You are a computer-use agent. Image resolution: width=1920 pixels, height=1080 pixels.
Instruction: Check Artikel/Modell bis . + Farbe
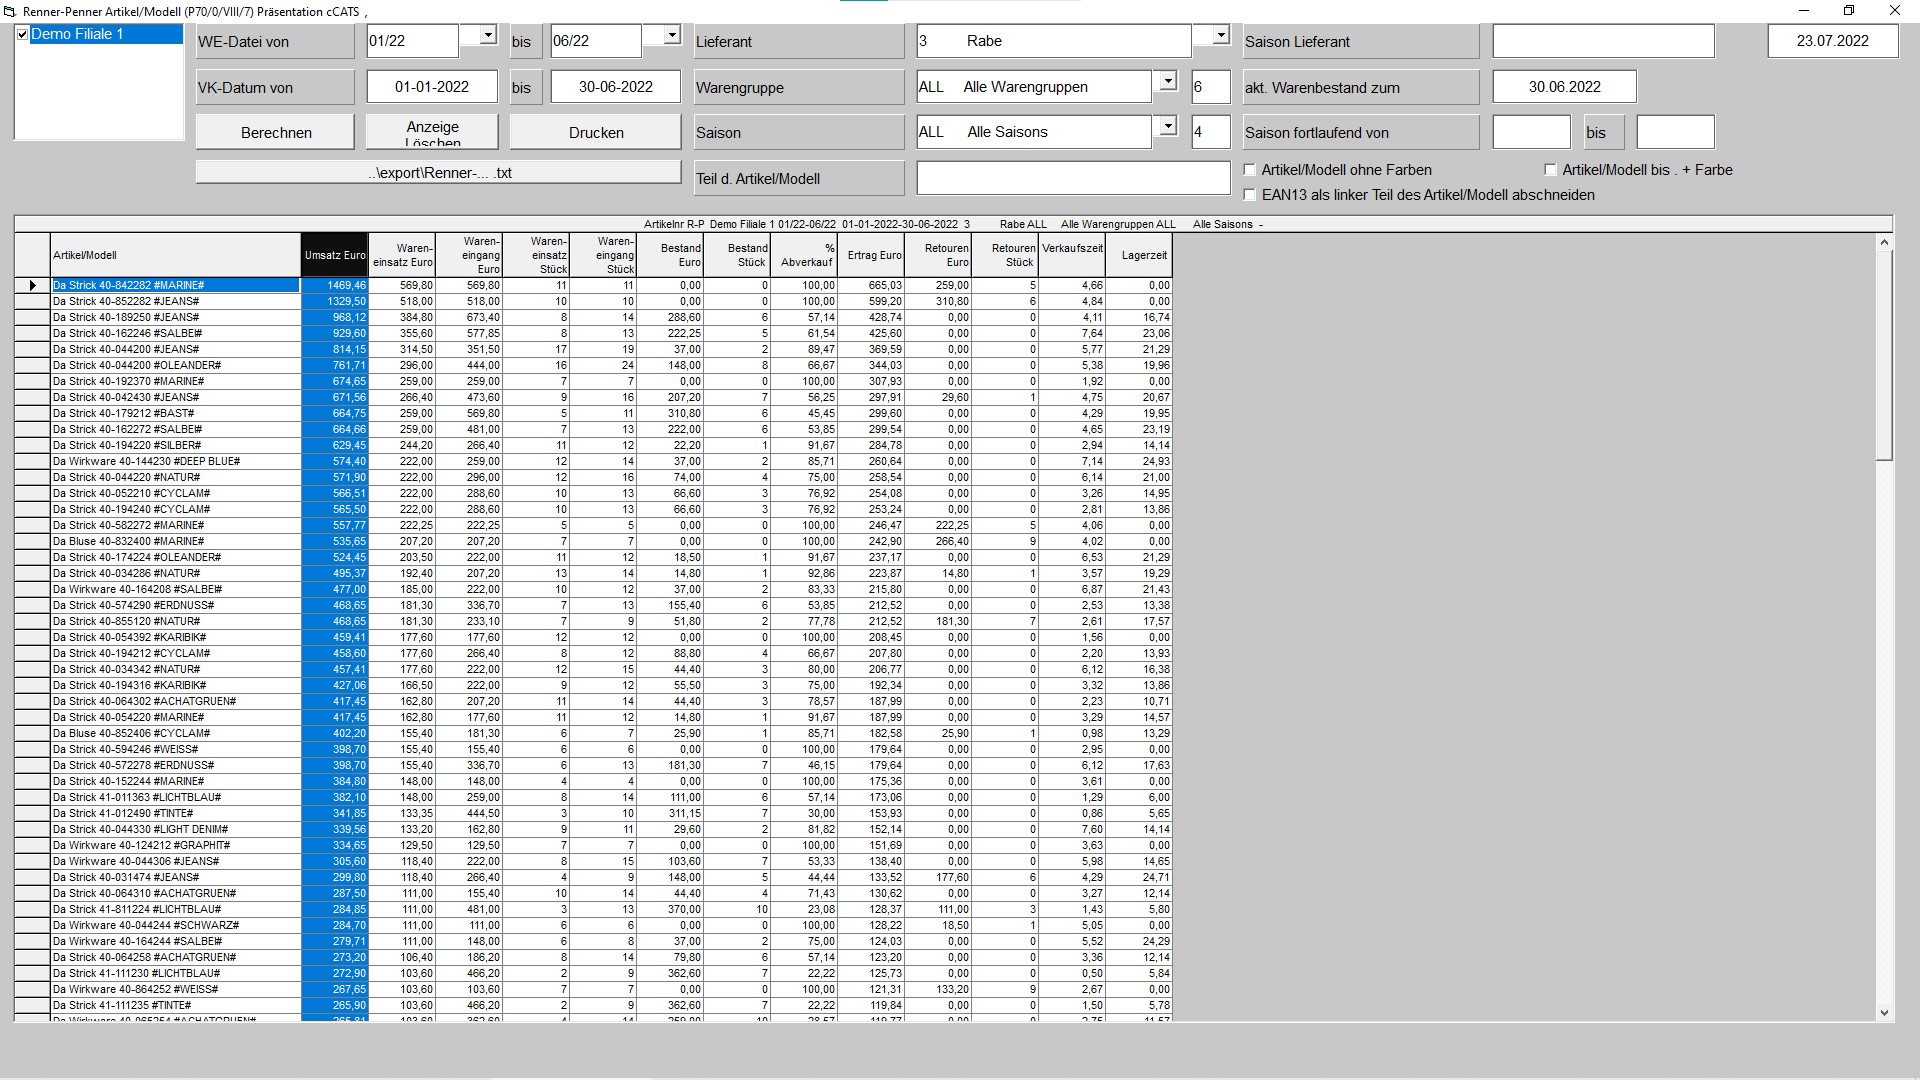pyautogui.click(x=1550, y=170)
